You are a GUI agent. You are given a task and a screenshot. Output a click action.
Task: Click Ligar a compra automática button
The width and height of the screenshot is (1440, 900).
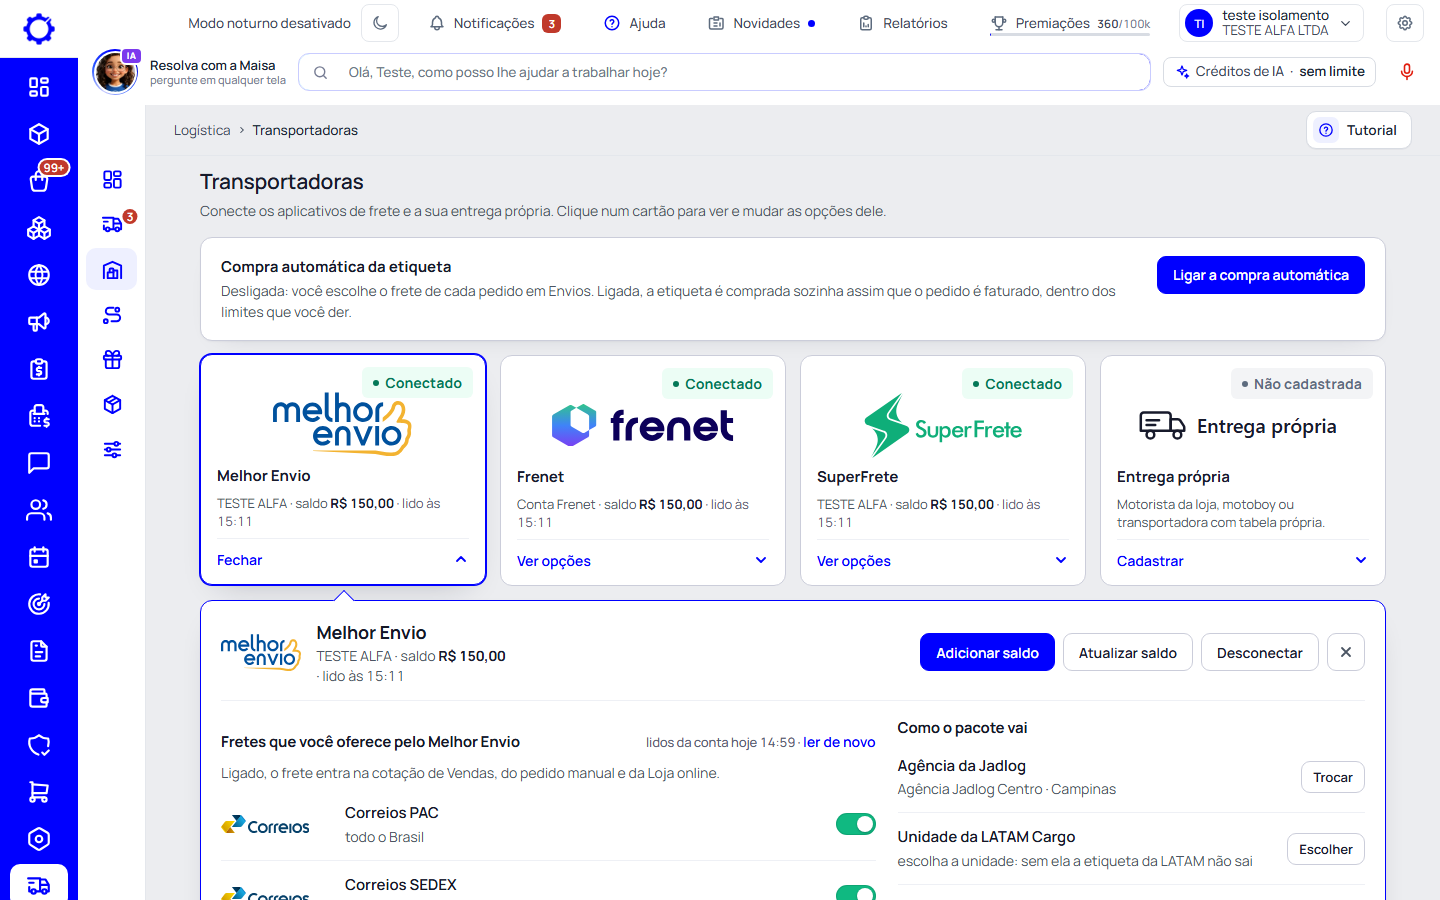[x=1261, y=275]
